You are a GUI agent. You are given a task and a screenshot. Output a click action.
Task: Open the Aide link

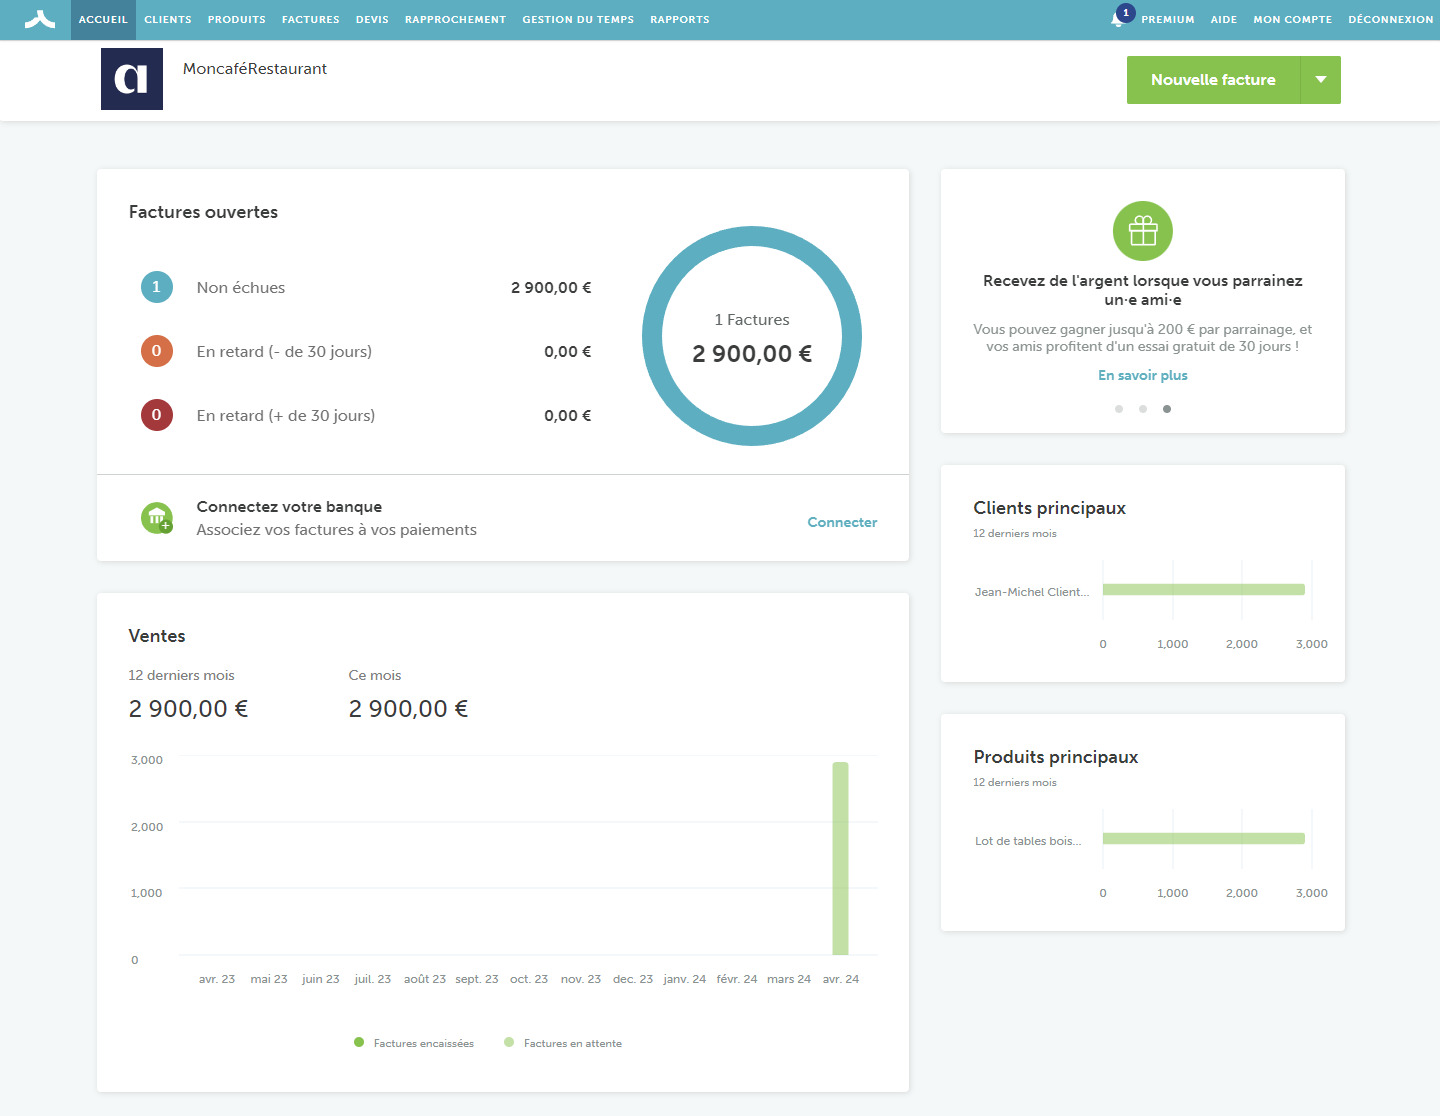[1224, 20]
